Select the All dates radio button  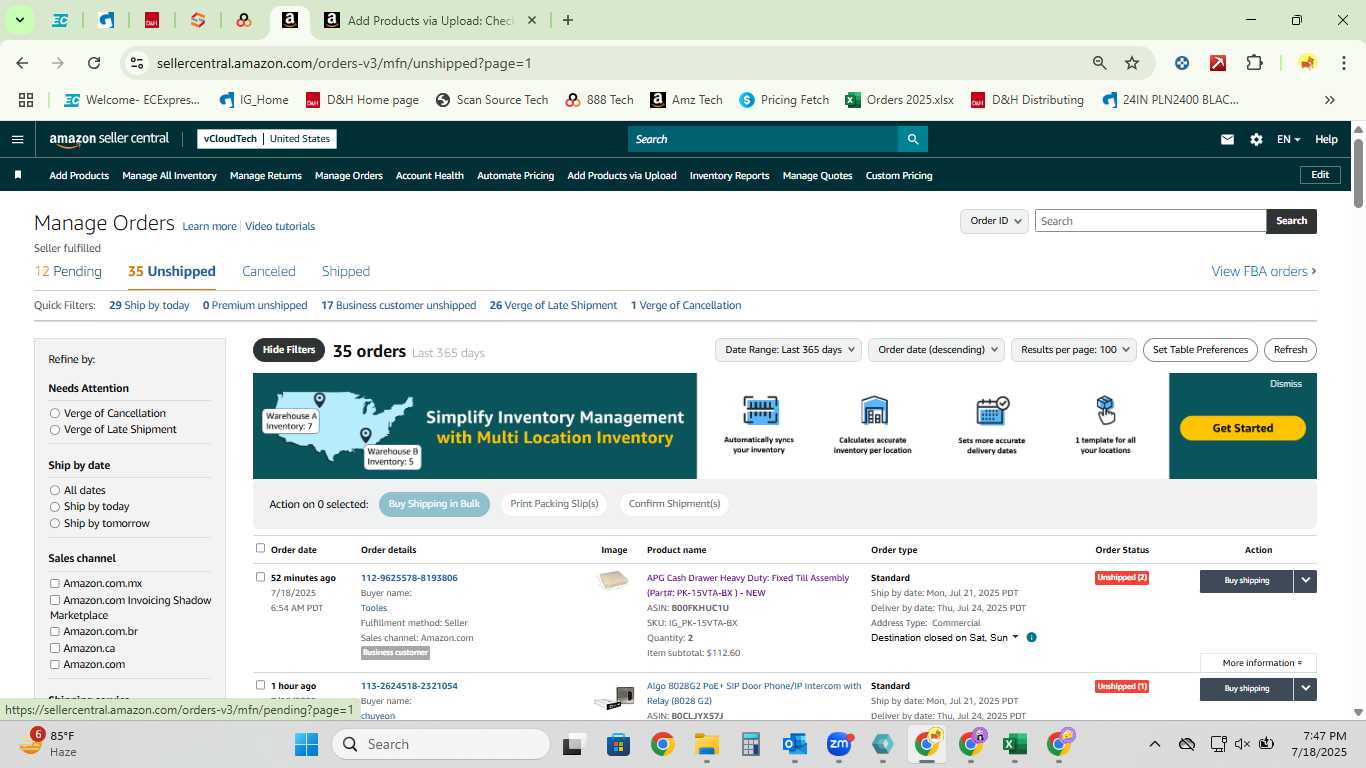[55, 490]
